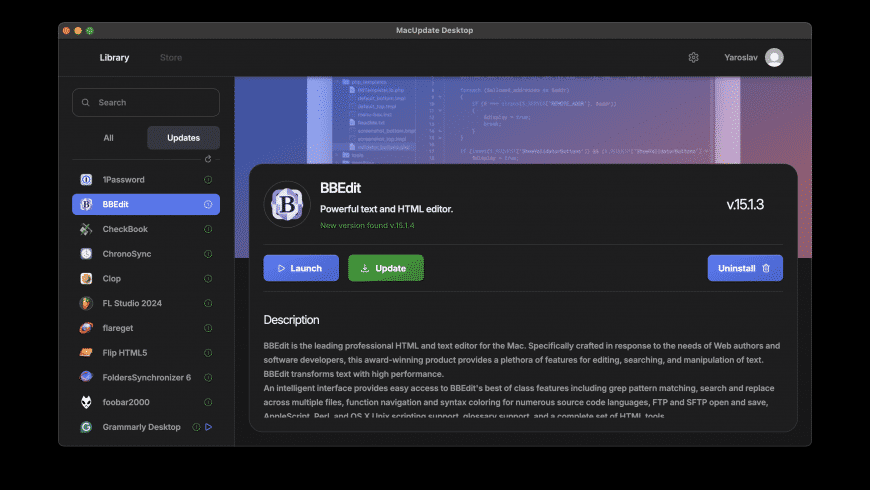Select FoldersSynchronizer 6 in the list
Image resolution: width=870 pixels, height=490 pixels.
(146, 377)
